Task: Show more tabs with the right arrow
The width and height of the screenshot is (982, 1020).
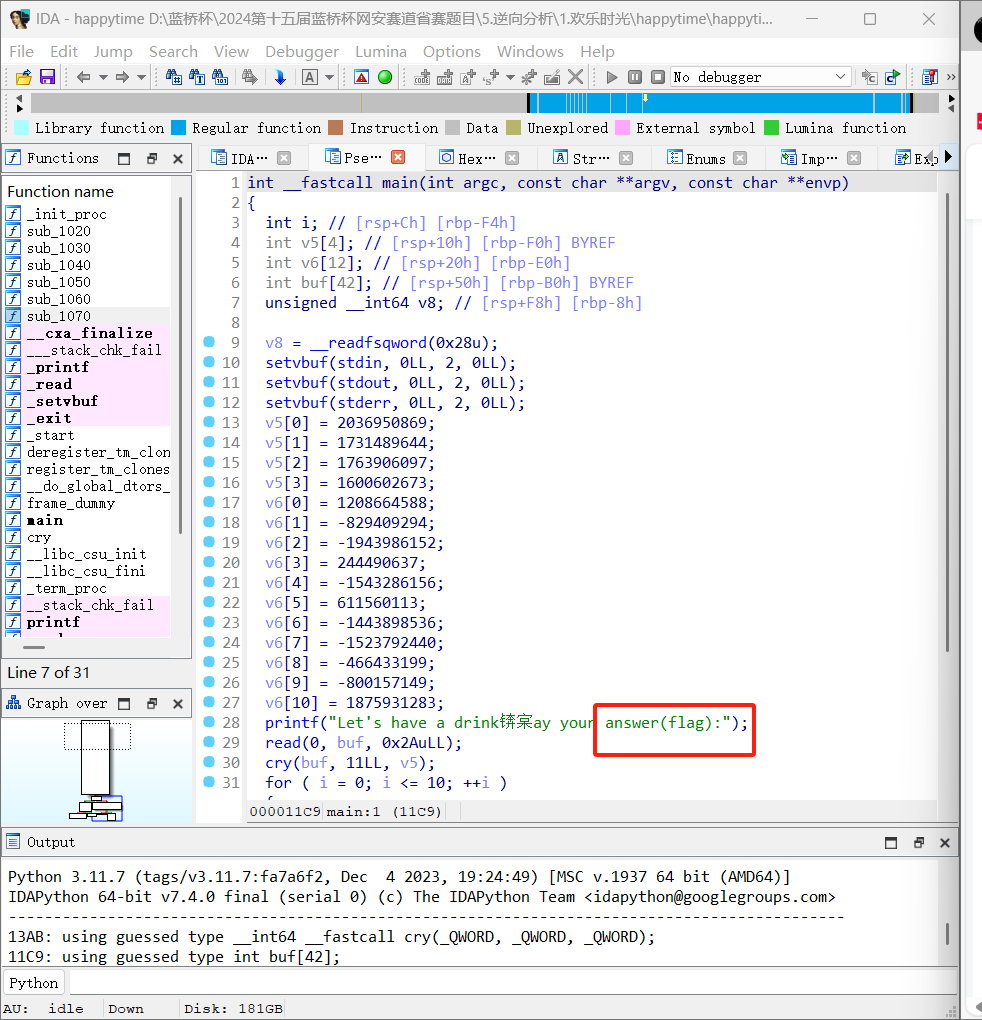Action: [948, 157]
